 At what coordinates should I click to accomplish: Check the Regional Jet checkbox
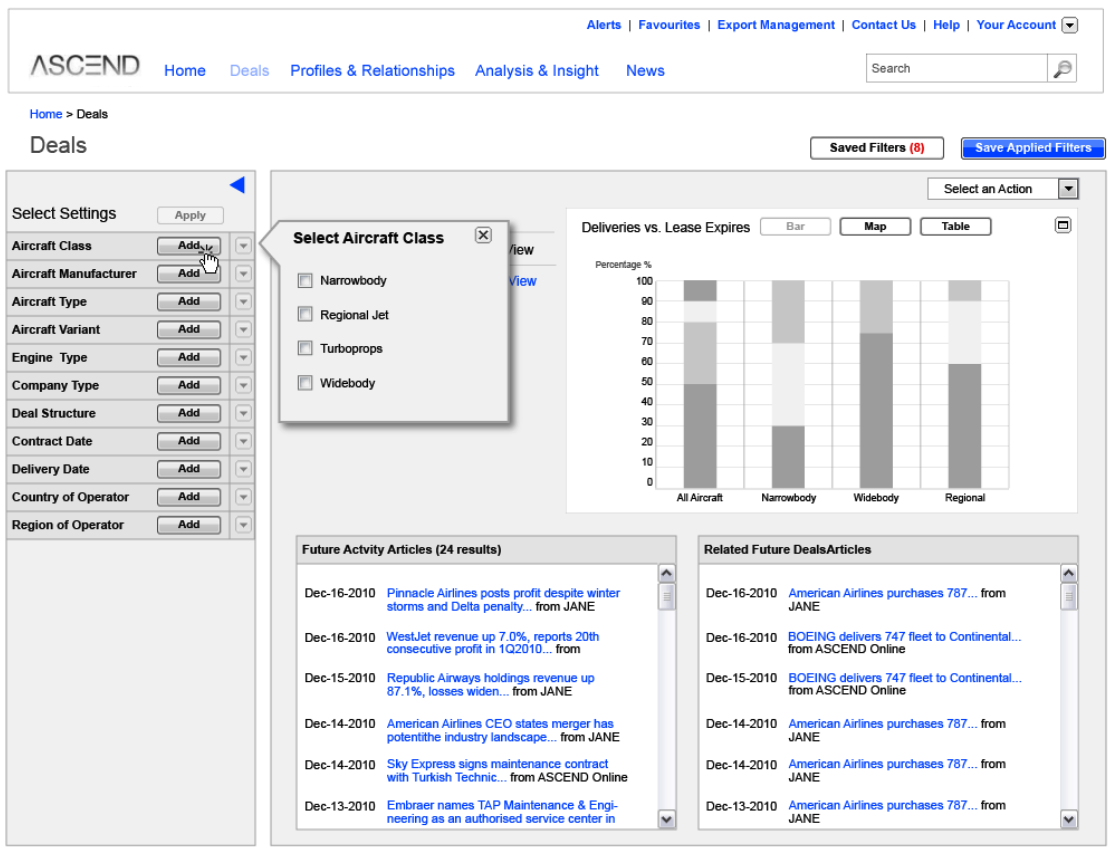305,314
